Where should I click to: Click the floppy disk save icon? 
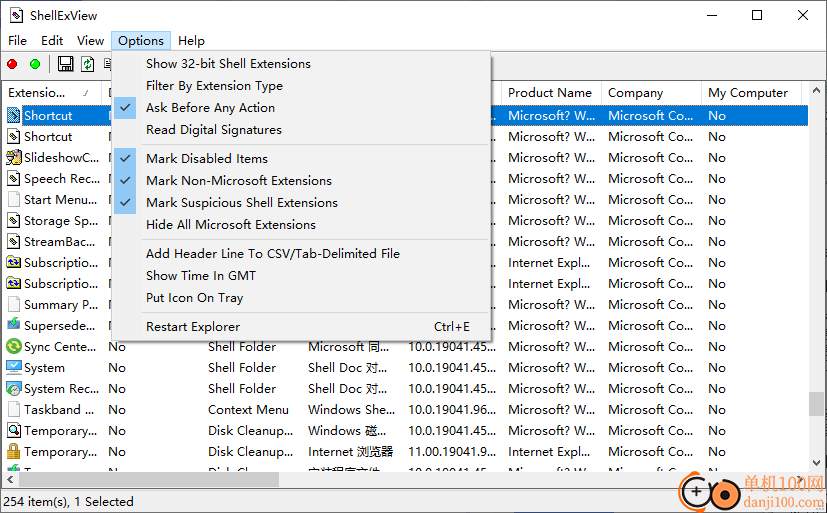(65, 64)
